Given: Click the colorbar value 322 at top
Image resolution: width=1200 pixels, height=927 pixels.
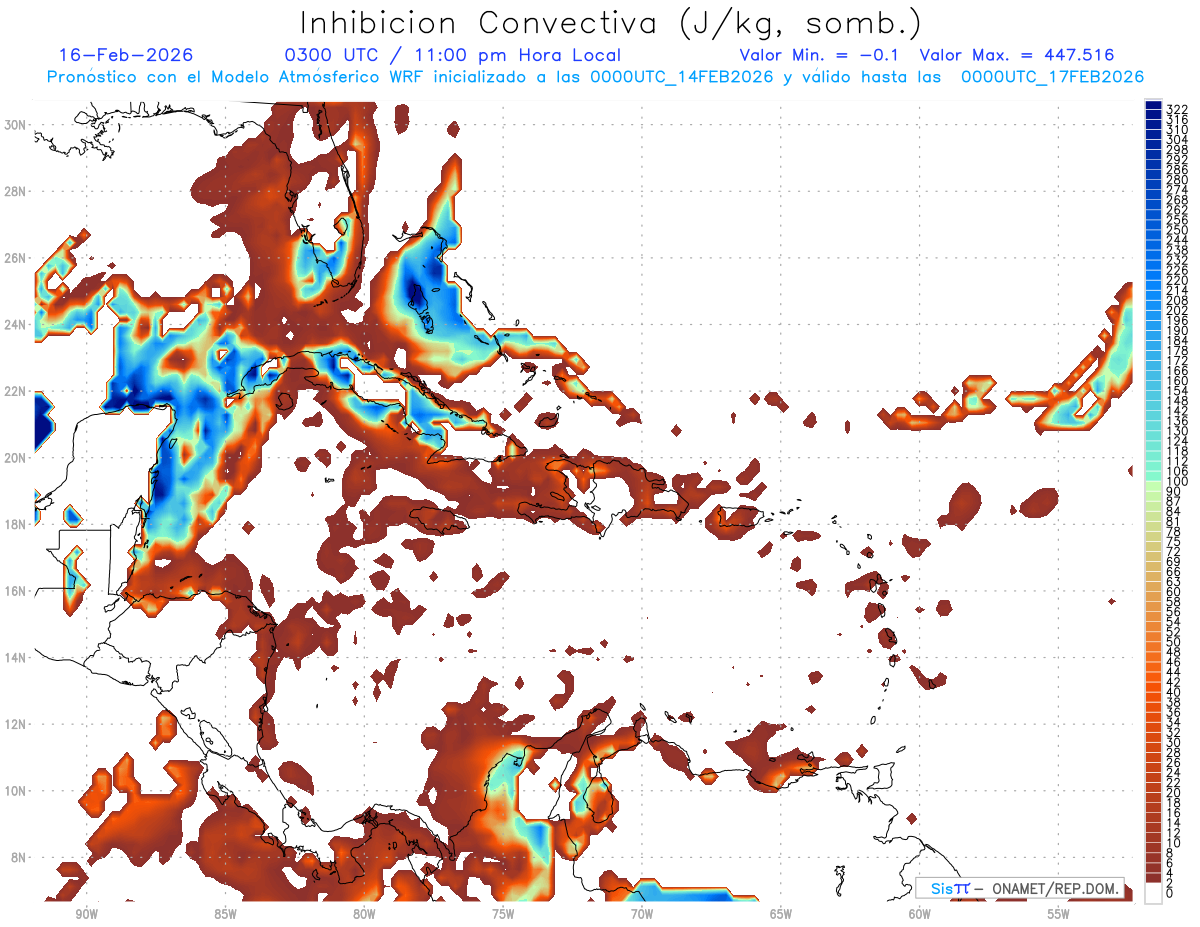Looking at the screenshot, I should tap(1177, 109).
